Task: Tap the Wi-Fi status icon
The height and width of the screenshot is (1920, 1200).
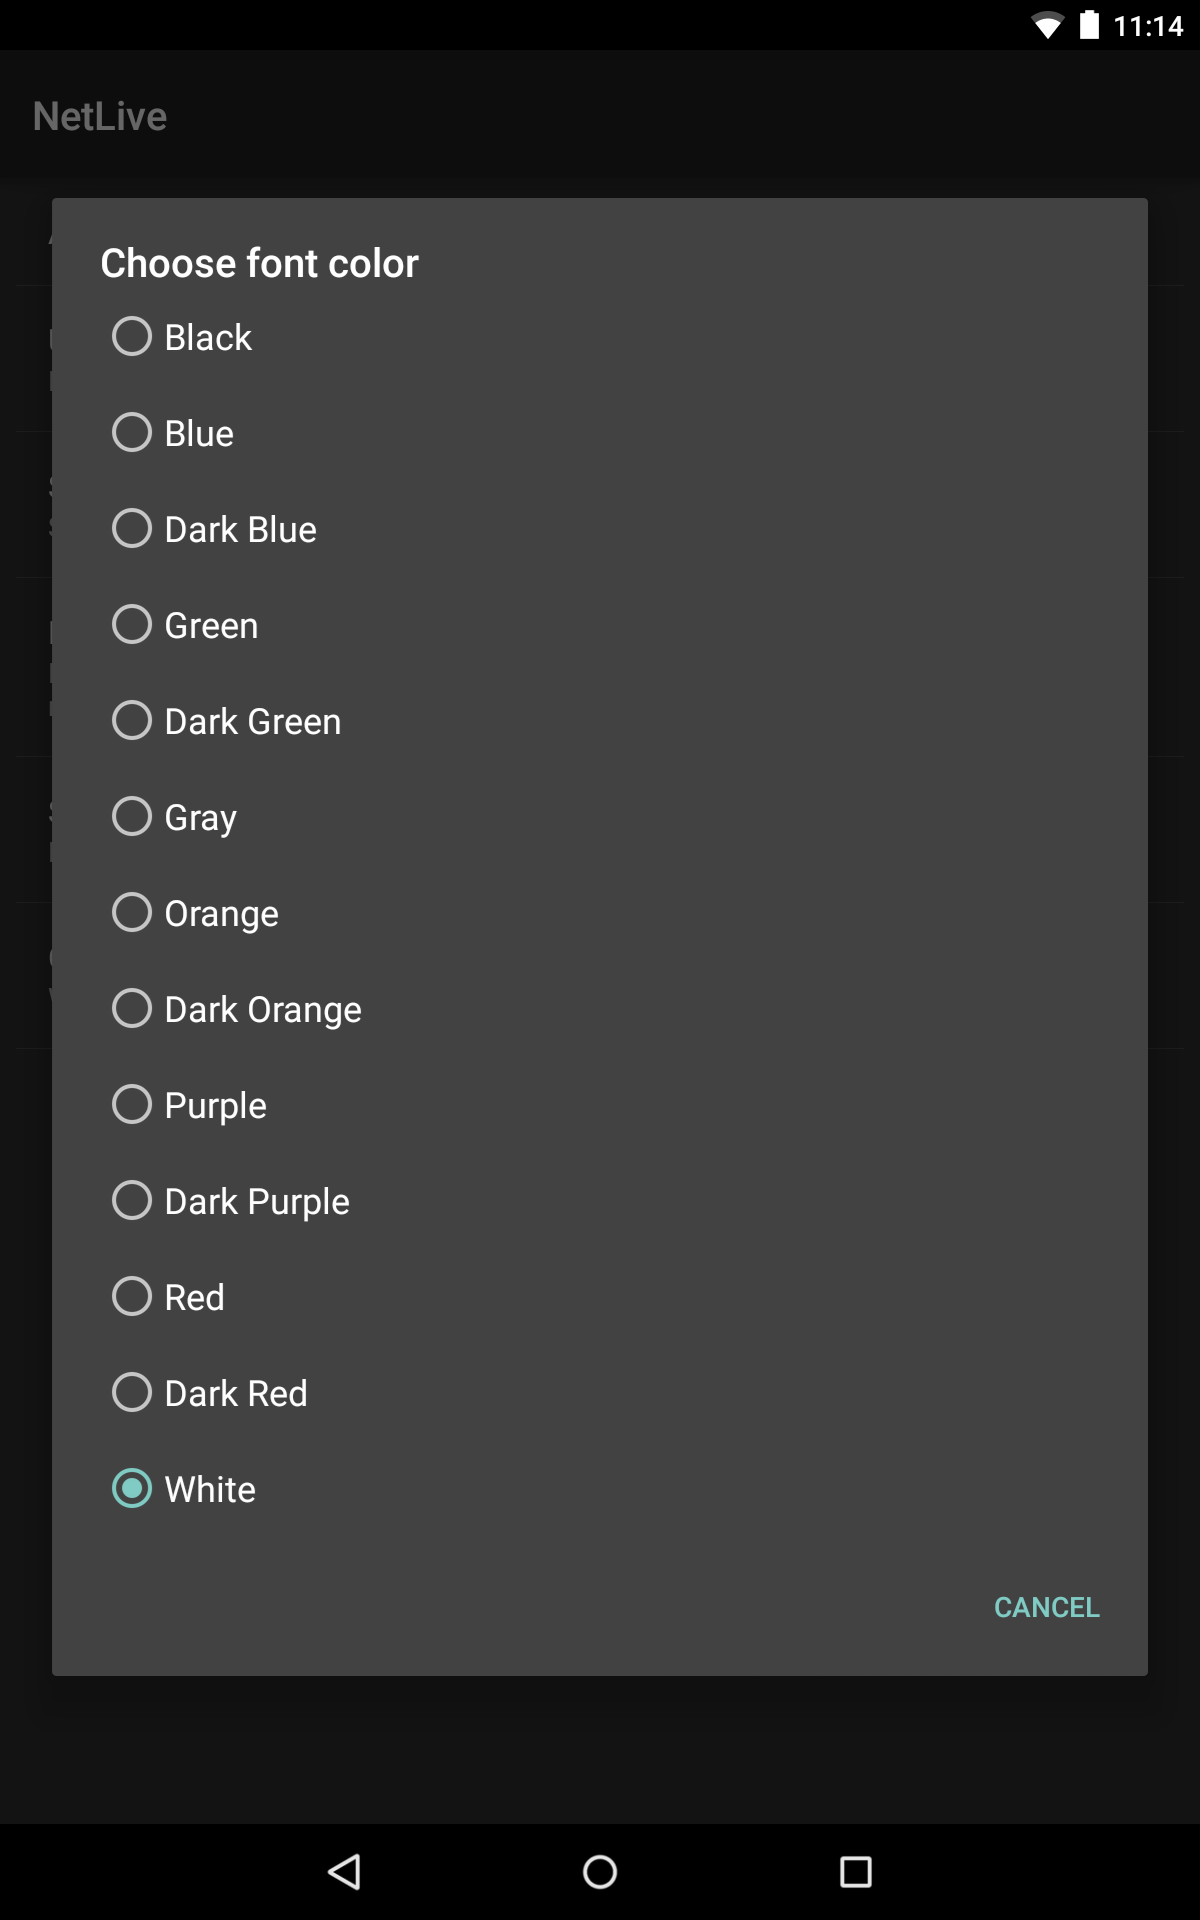Action: click(1047, 25)
